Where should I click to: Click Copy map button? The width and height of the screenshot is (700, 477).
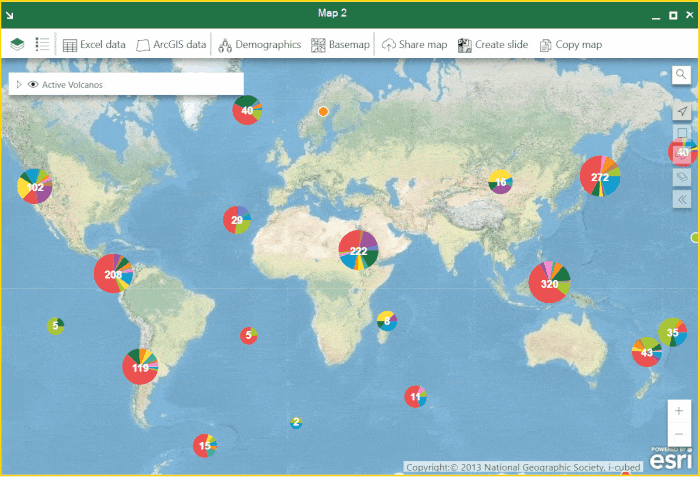click(x=571, y=45)
